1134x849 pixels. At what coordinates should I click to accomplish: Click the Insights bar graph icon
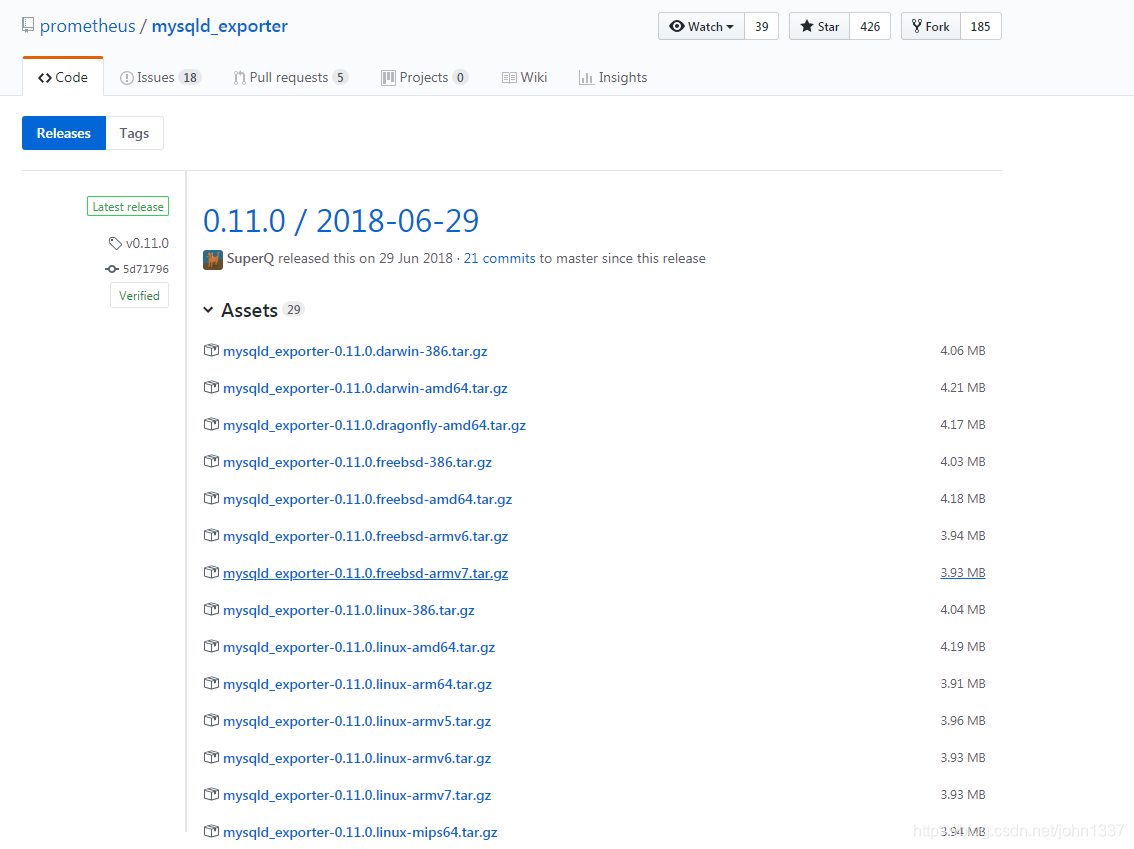[x=586, y=77]
